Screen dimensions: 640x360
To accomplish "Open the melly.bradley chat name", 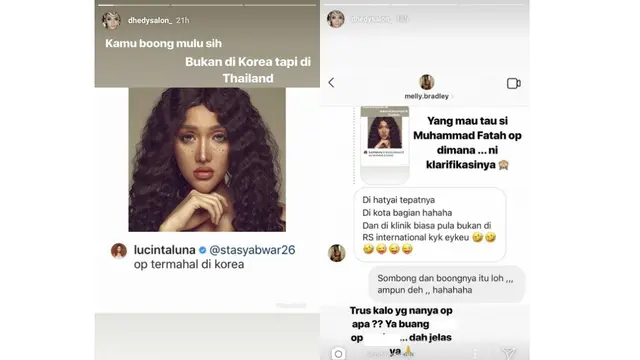I will [427, 96].
